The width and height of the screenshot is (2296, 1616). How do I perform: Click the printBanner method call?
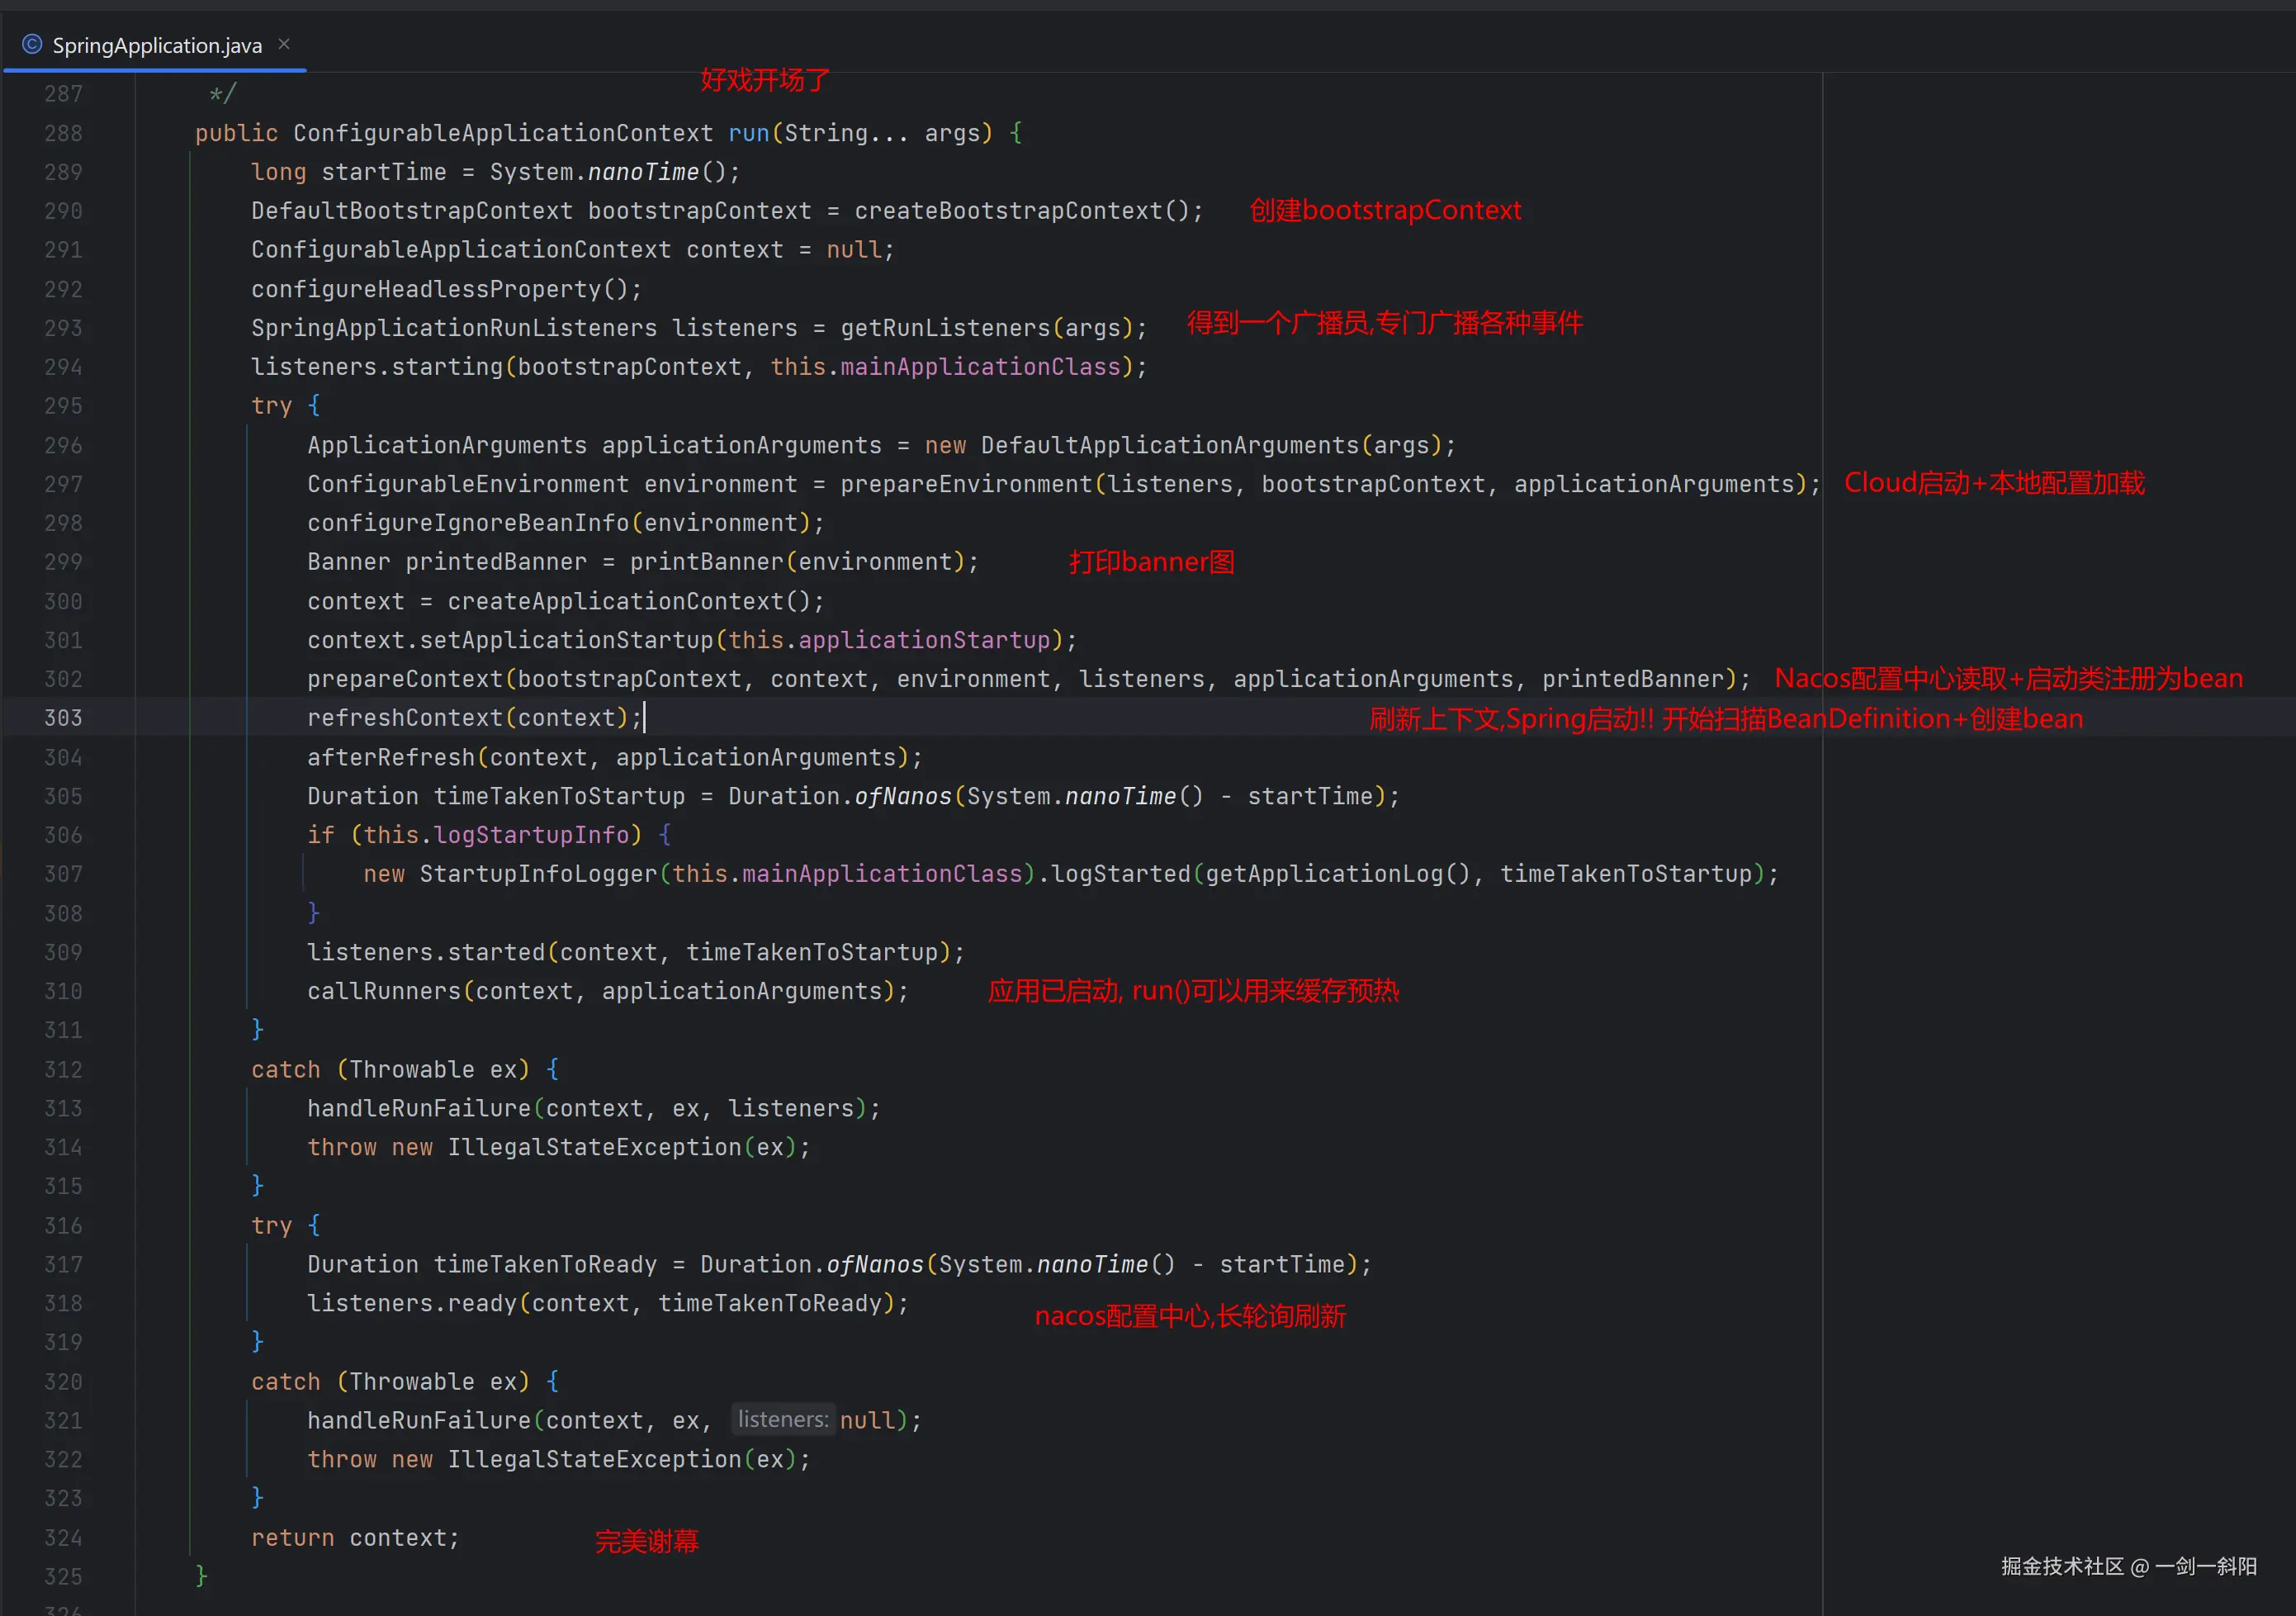coord(706,562)
